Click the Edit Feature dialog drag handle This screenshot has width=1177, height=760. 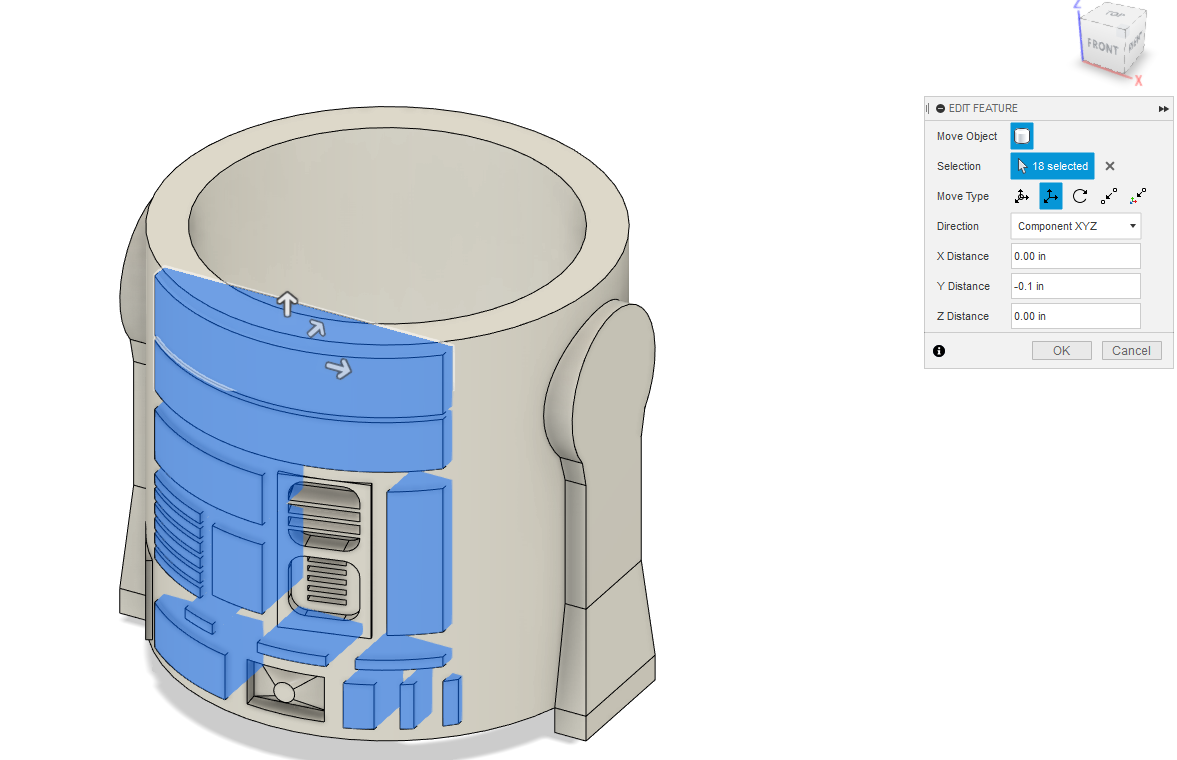pos(928,108)
